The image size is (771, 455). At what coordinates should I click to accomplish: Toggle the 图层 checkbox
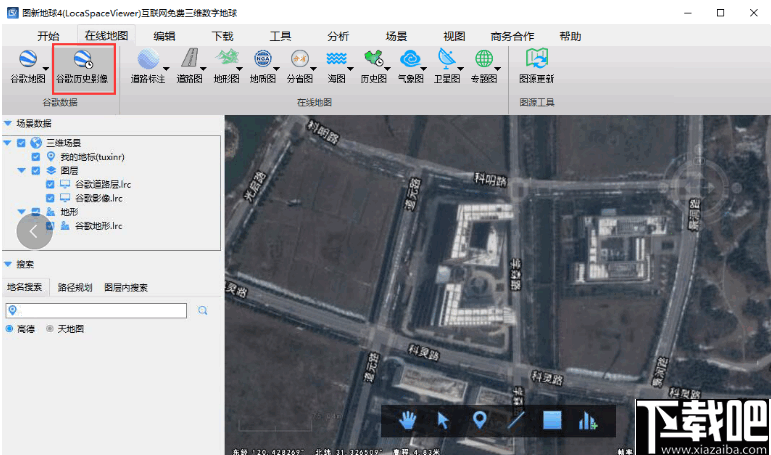[35, 170]
